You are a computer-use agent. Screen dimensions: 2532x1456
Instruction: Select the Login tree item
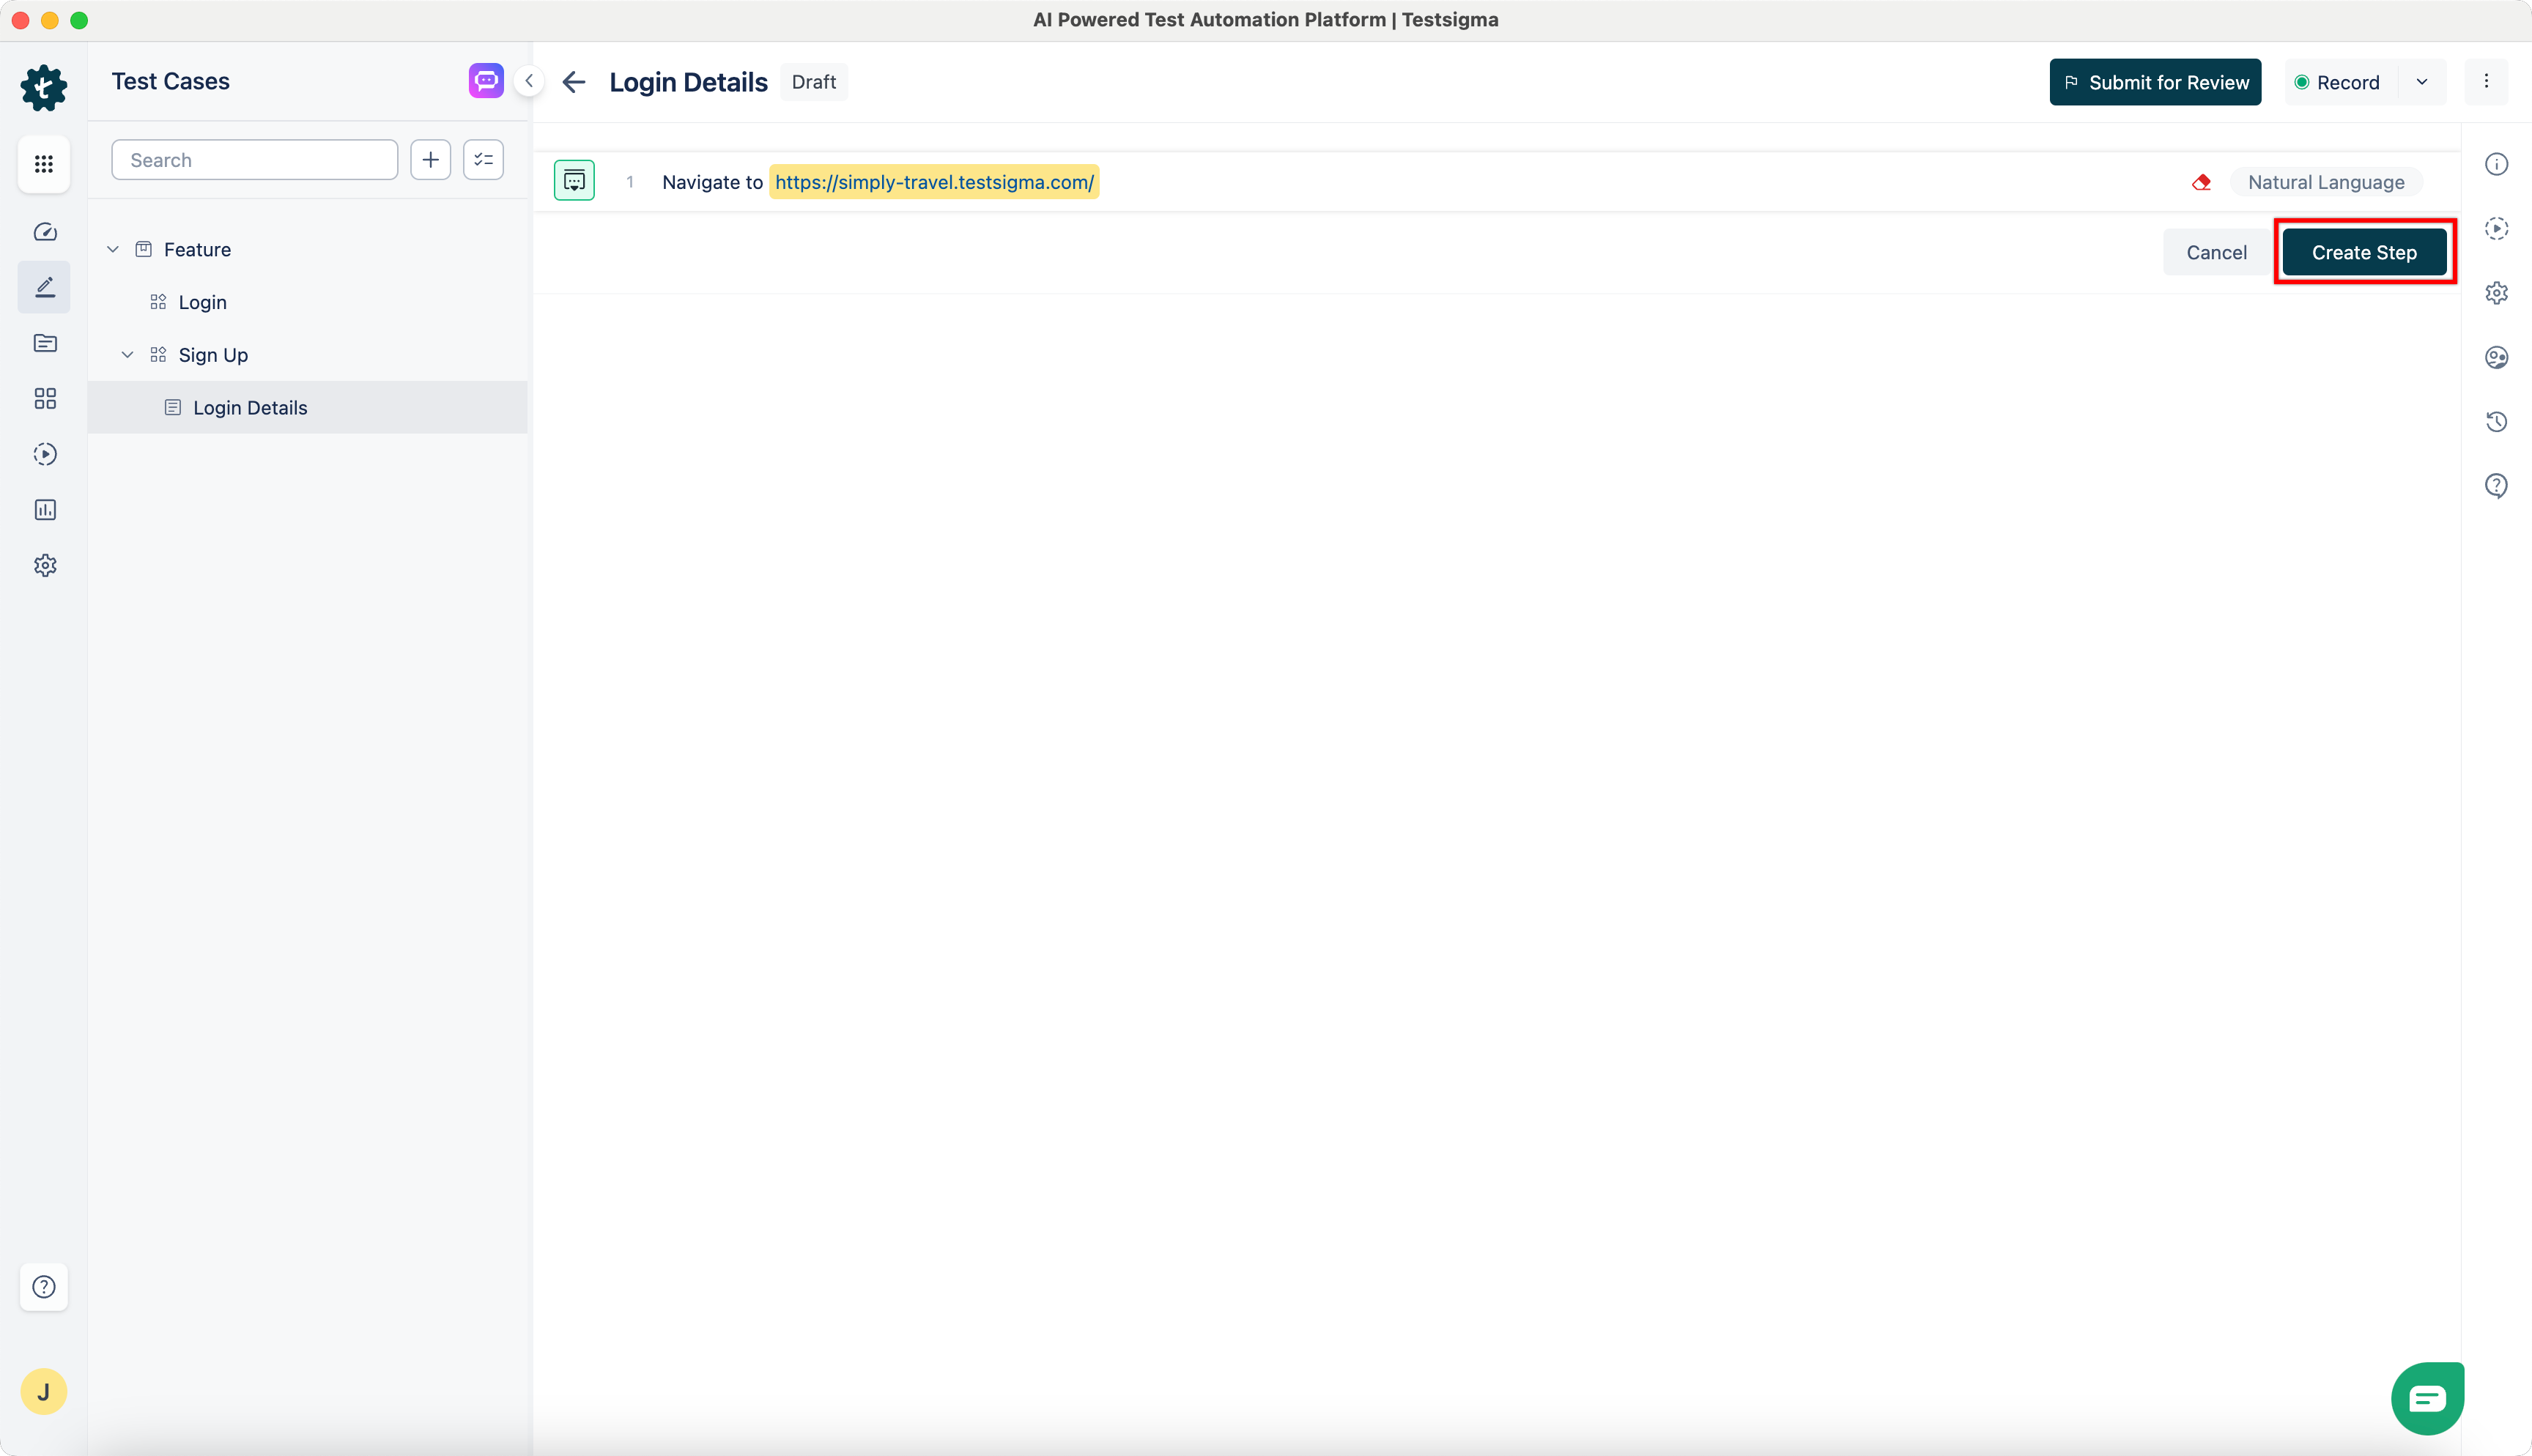pos(203,302)
